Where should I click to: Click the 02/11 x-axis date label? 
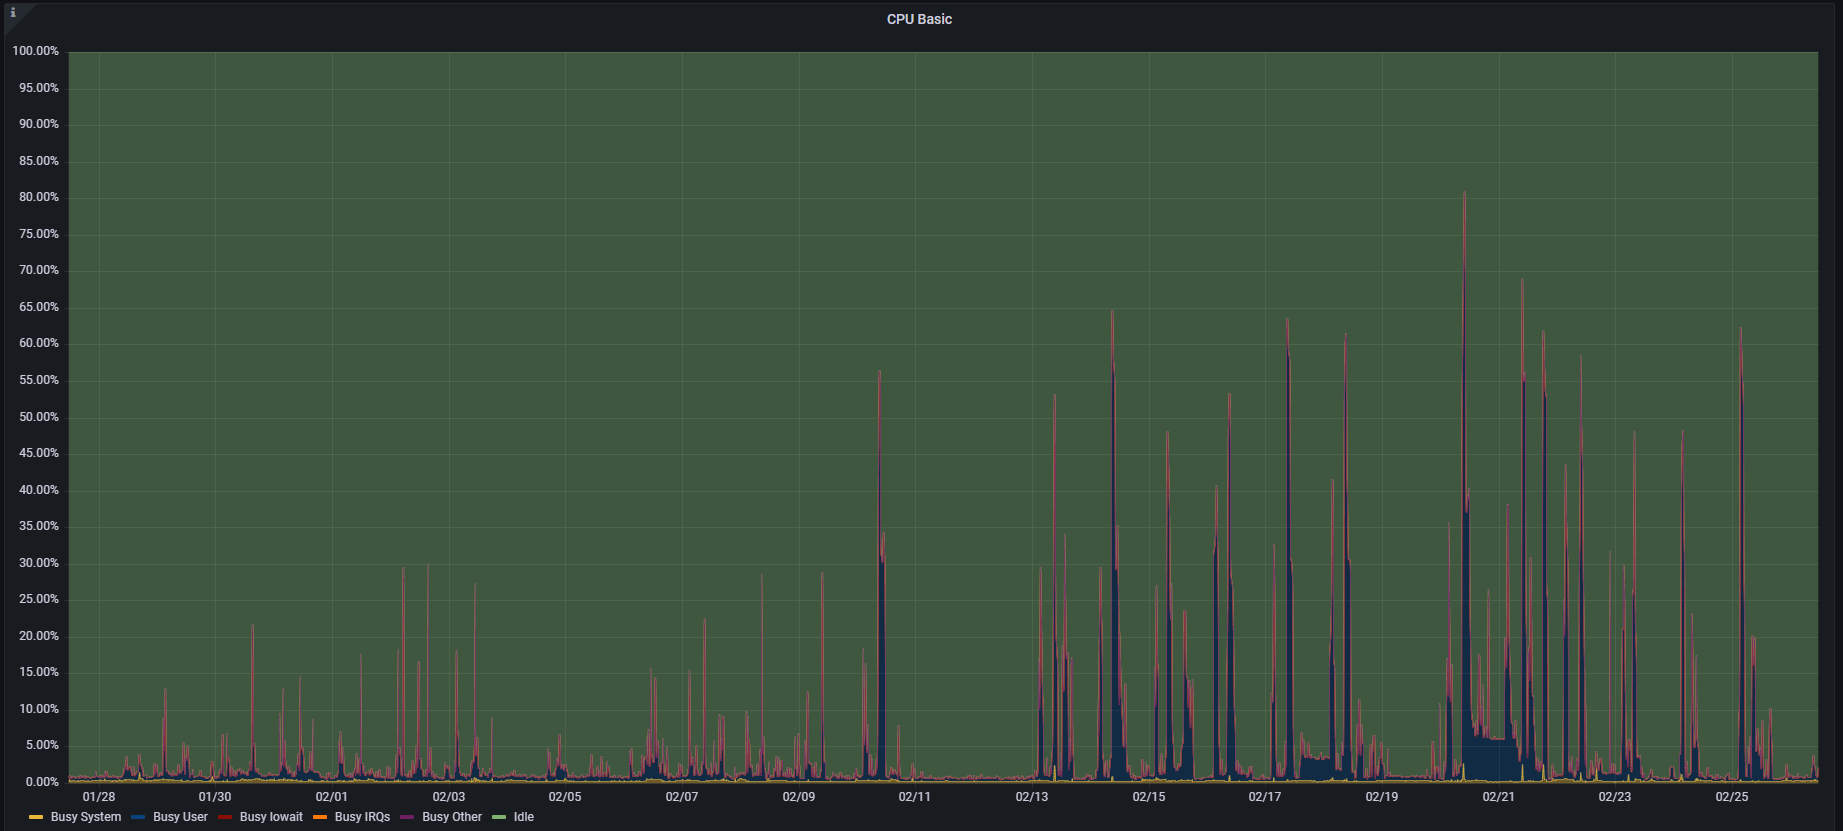point(915,797)
